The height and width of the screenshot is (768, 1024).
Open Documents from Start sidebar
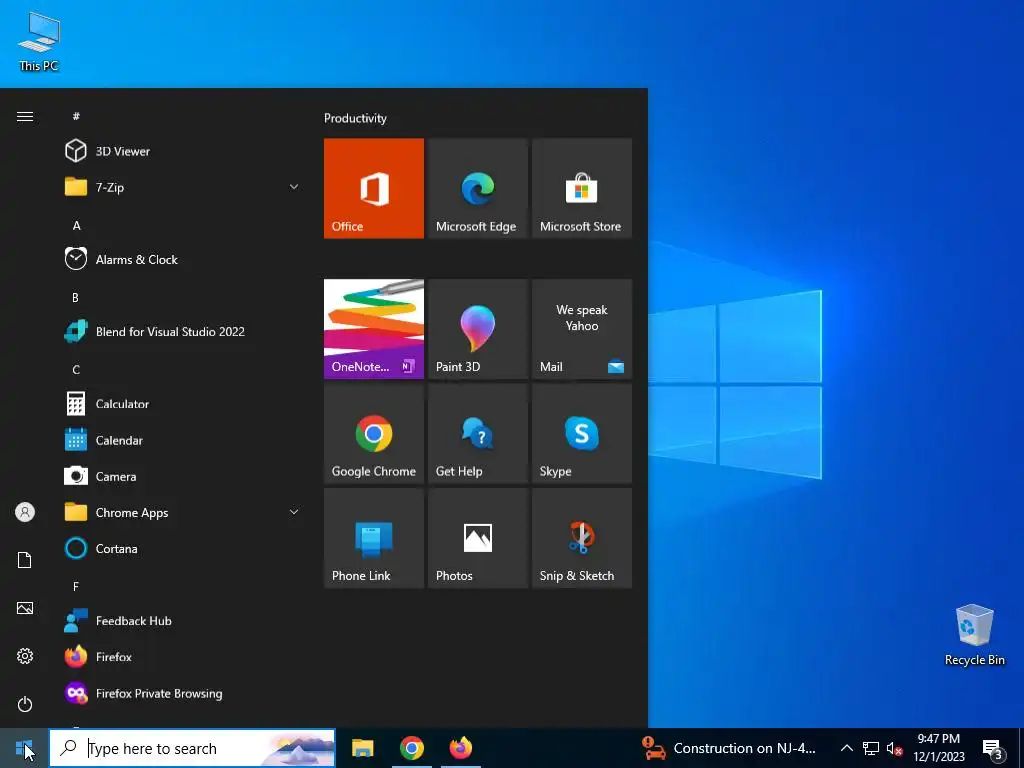pyautogui.click(x=25, y=560)
